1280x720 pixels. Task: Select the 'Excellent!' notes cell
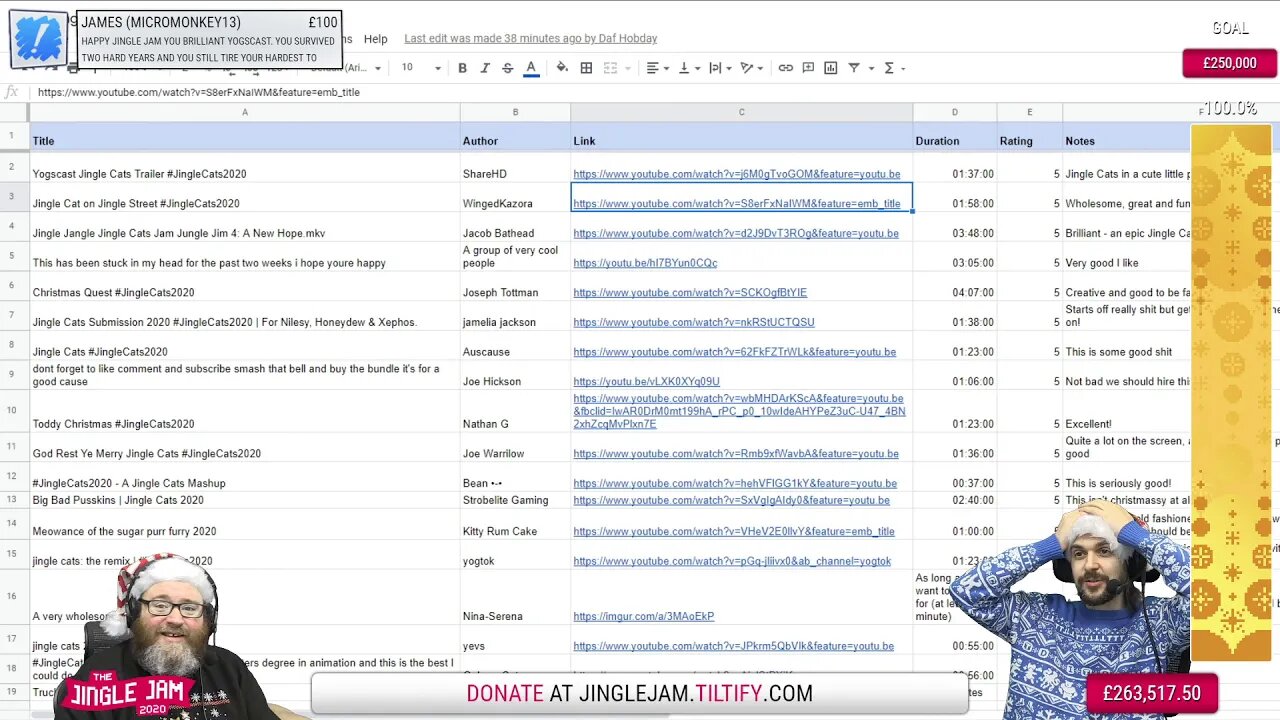point(1127,411)
